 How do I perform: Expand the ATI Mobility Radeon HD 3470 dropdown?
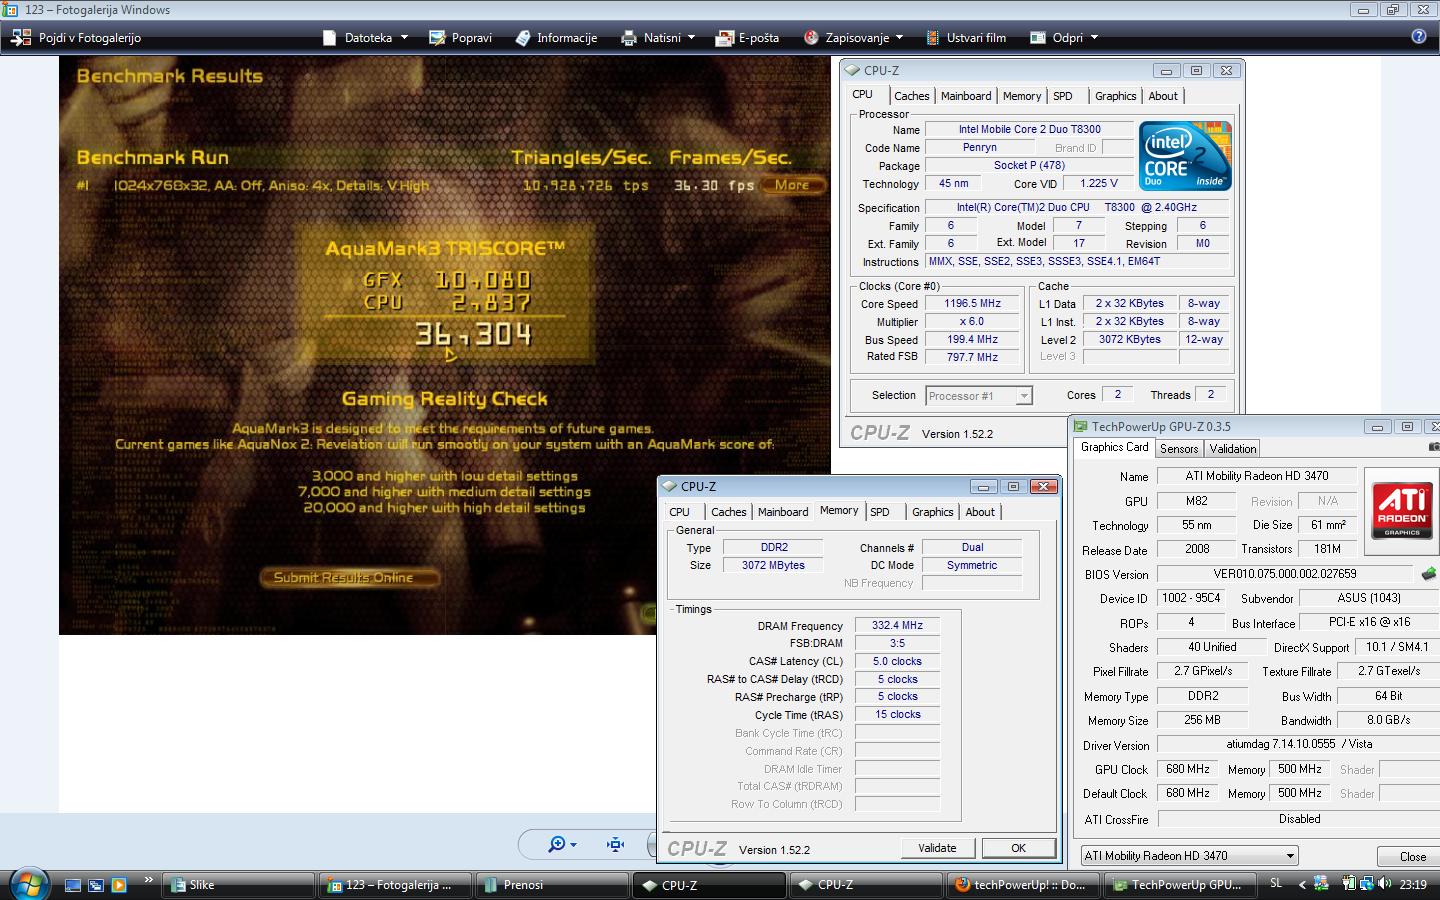point(1290,856)
